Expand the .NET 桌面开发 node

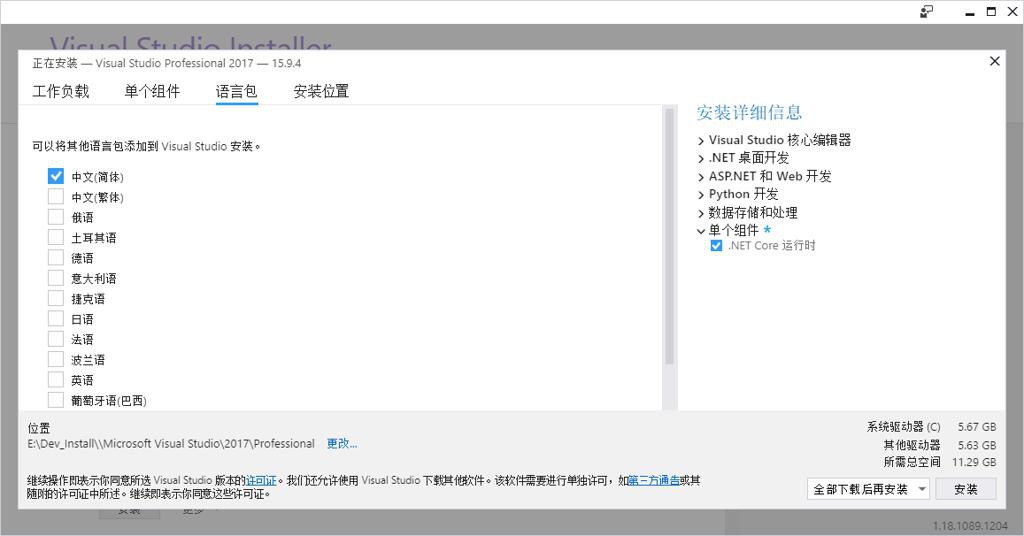click(x=701, y=159)
